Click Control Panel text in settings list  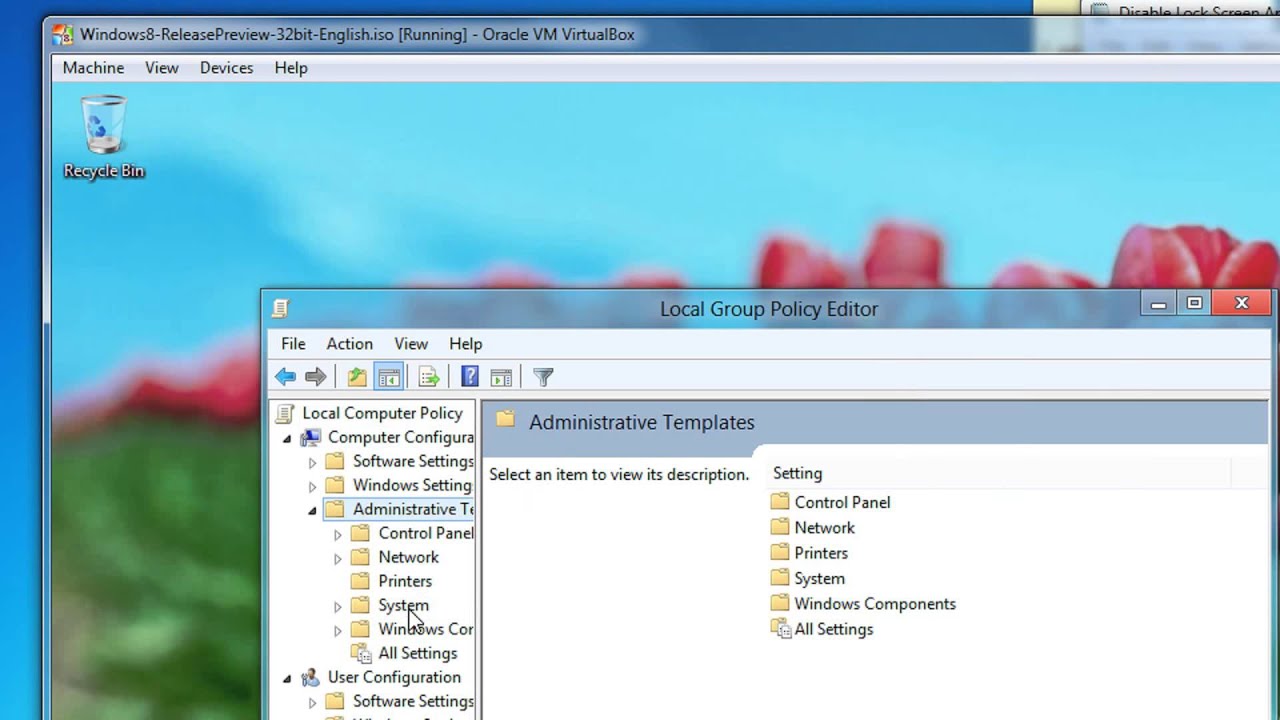point(842,502)
